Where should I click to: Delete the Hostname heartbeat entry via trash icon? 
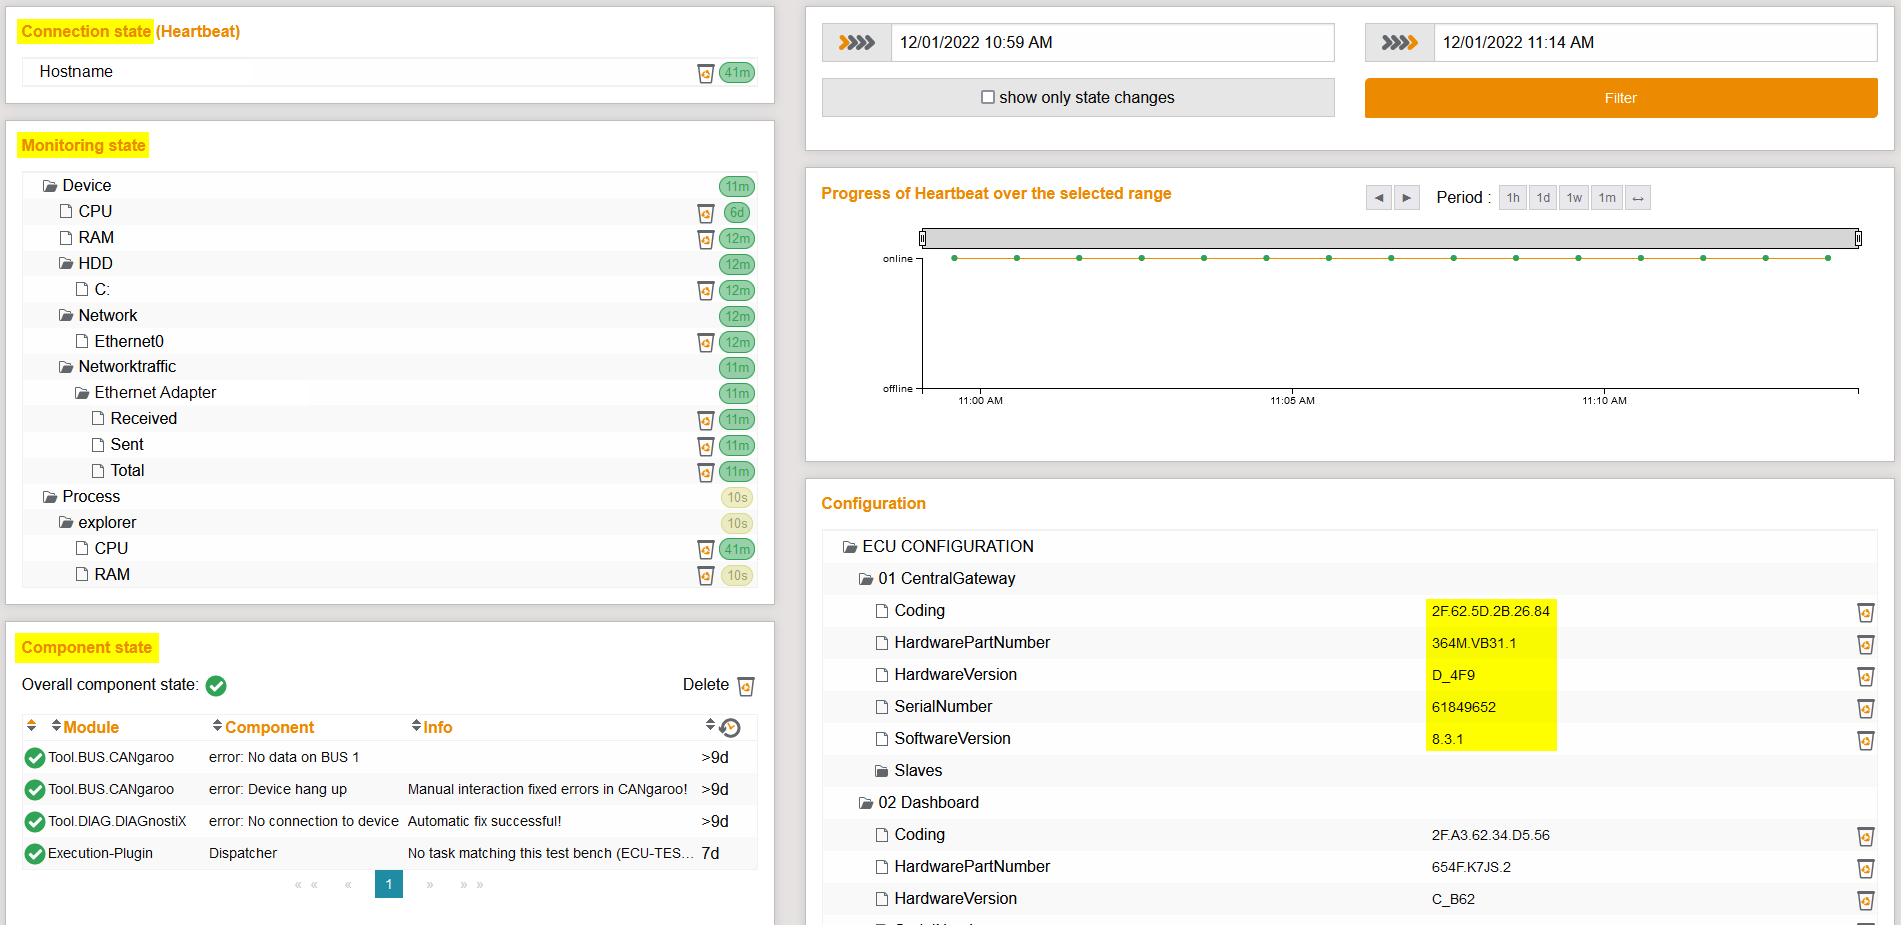[705, 73]
